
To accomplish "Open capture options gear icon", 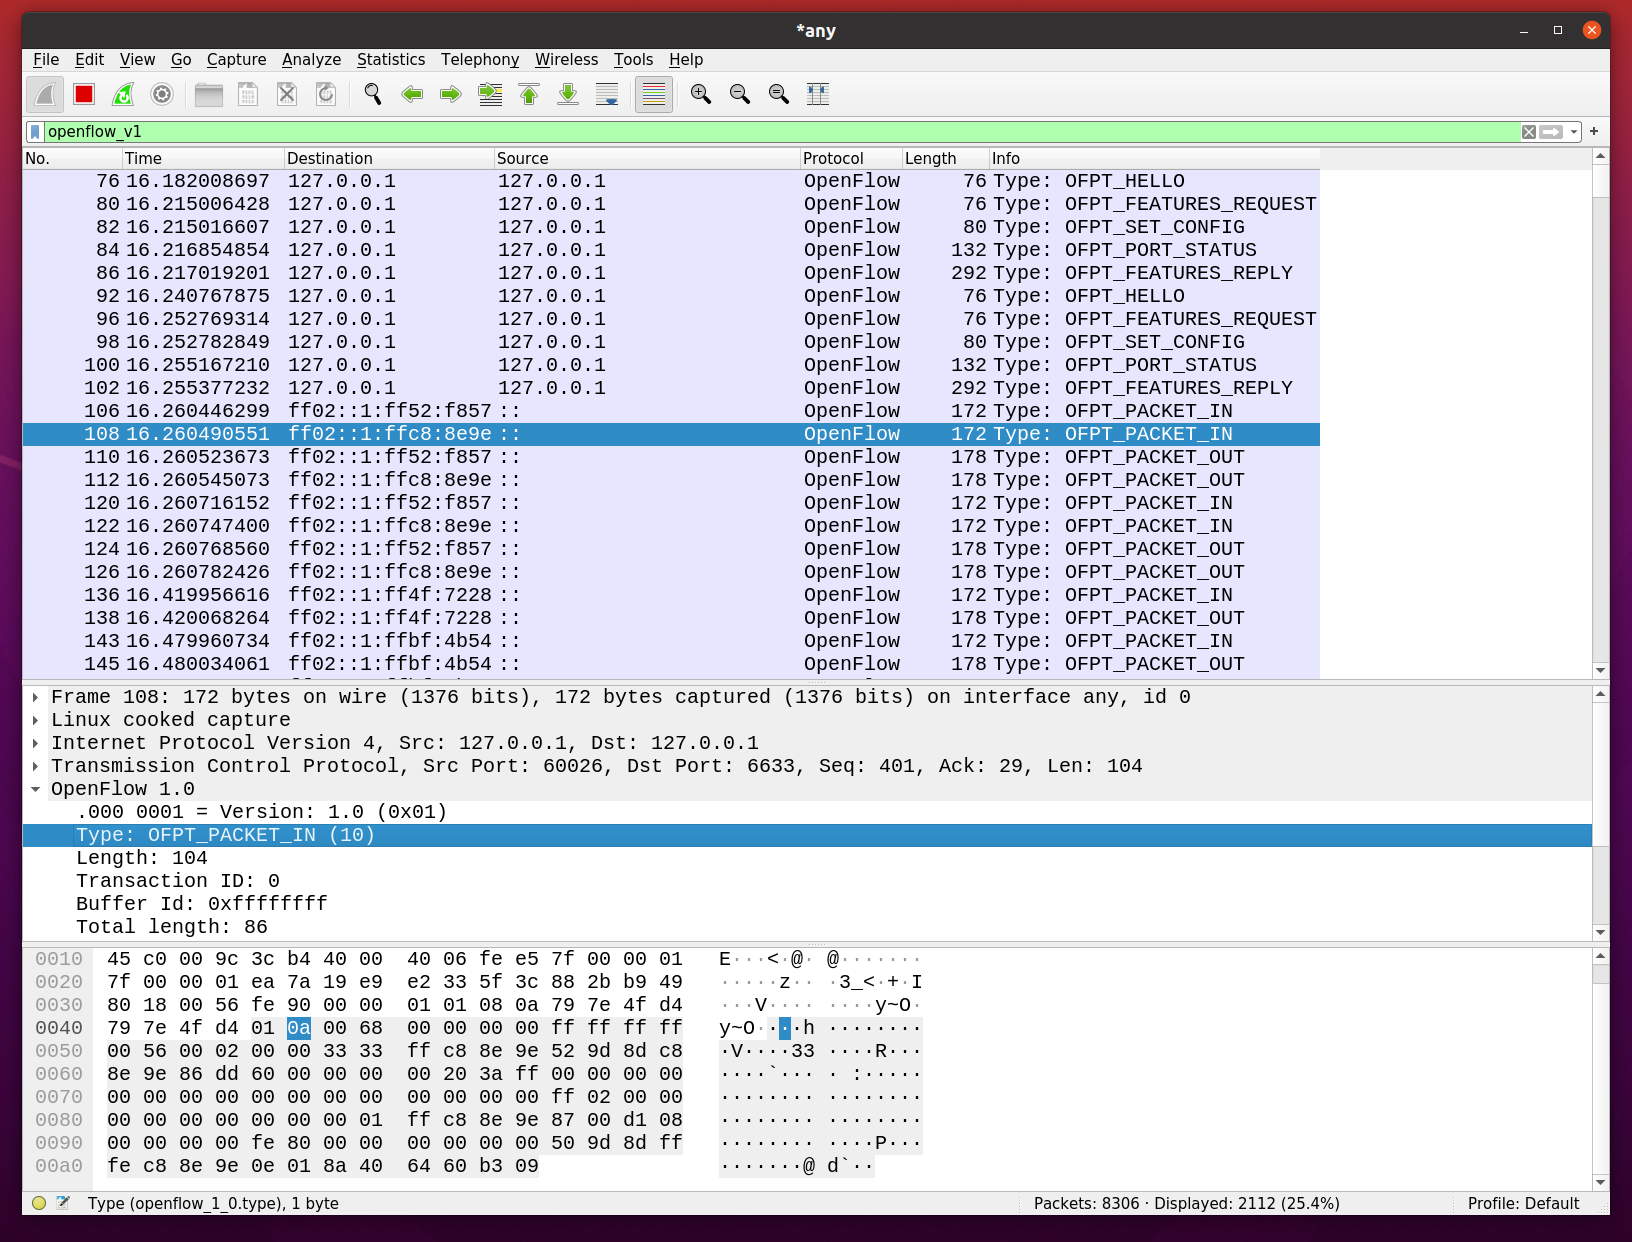I will pyautogui.click(x=162, y=94).
